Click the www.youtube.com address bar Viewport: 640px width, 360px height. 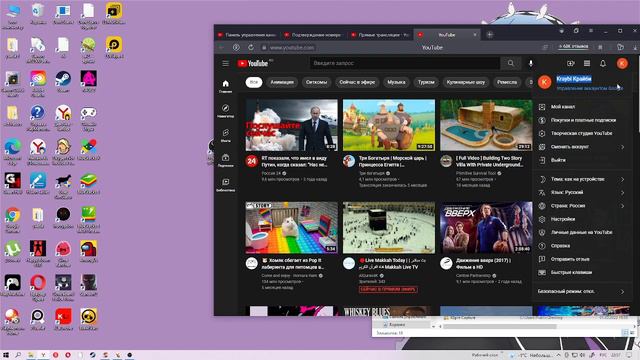[x=292, y=47]
